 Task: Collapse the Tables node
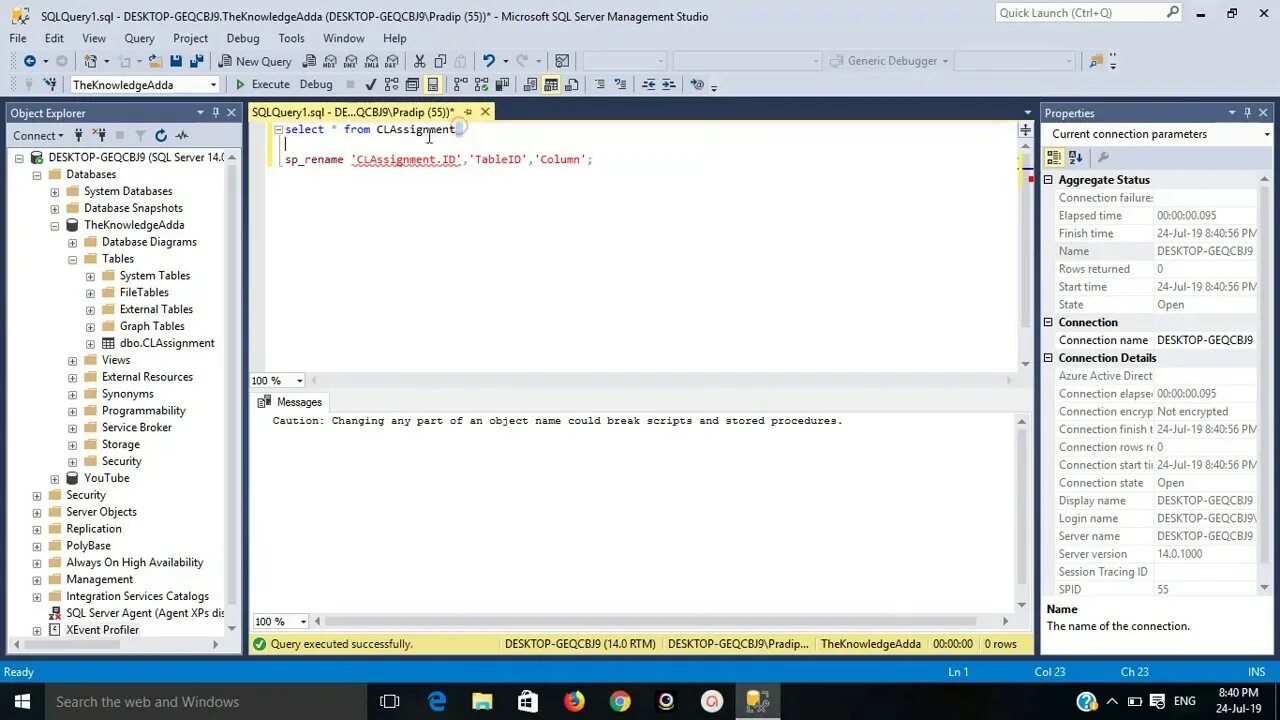click(x=73, y=259)
